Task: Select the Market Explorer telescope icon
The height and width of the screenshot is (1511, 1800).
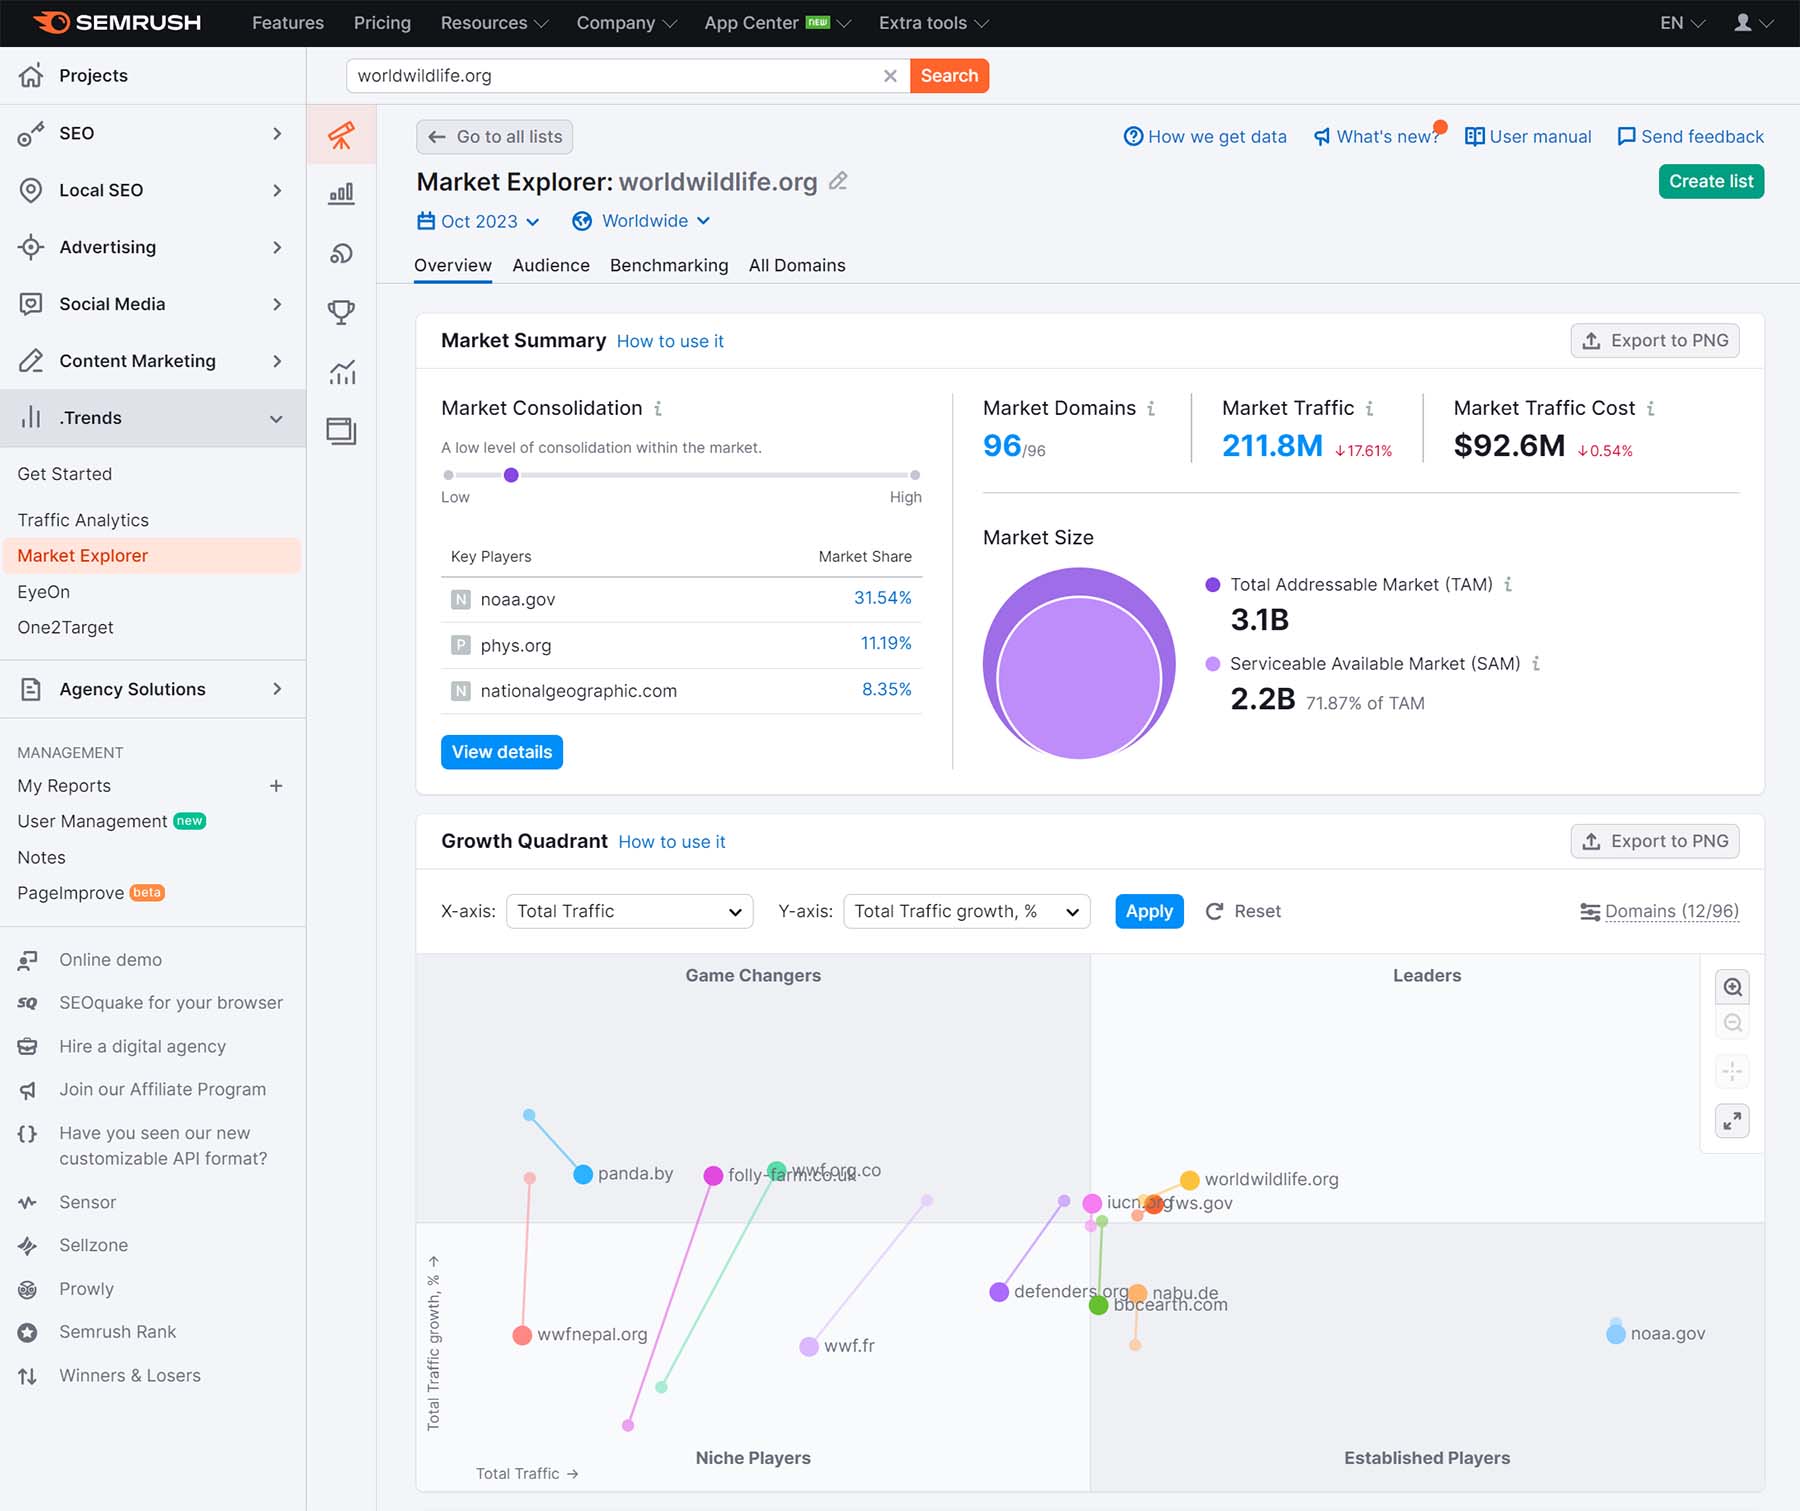Action: point(341,137)
